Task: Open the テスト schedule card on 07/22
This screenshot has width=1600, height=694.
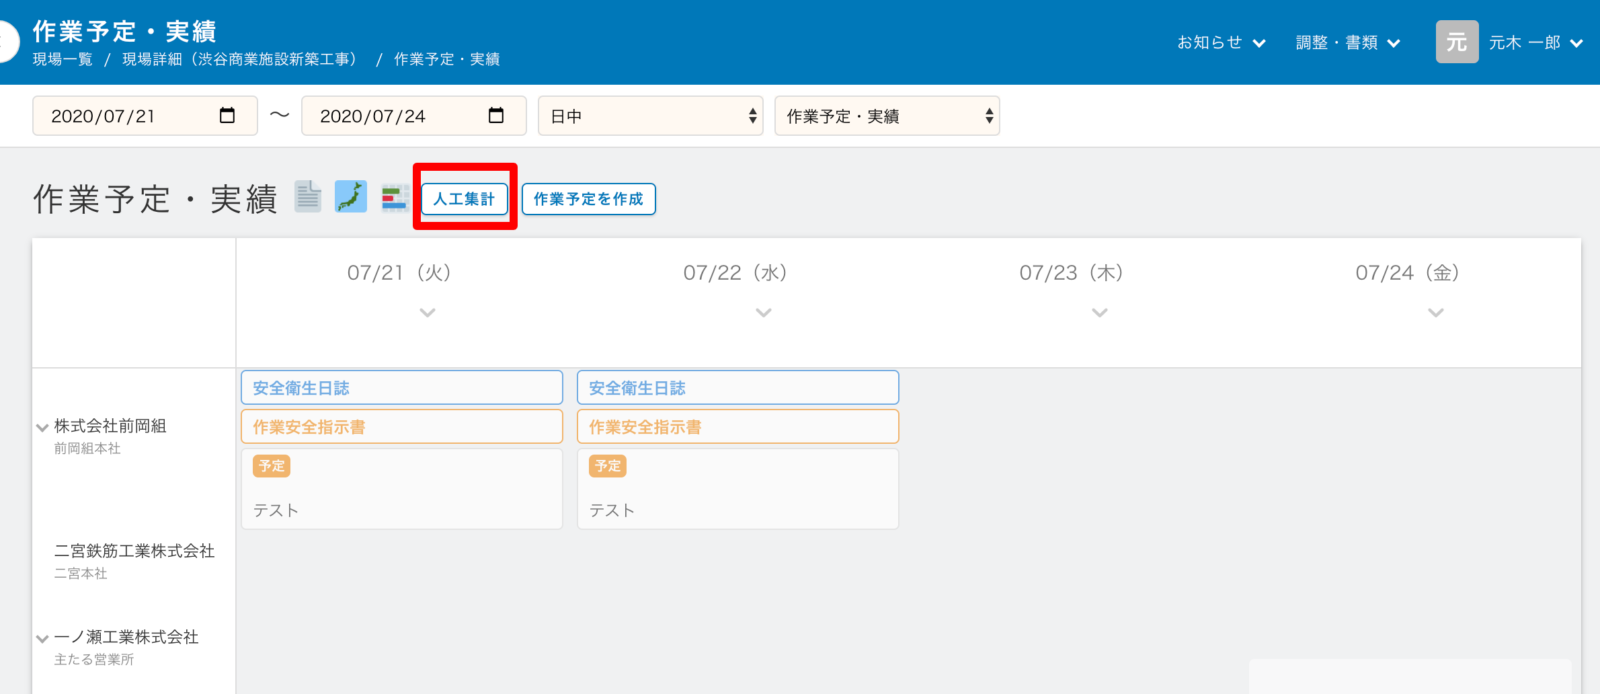Action: [x=738, y=489]
